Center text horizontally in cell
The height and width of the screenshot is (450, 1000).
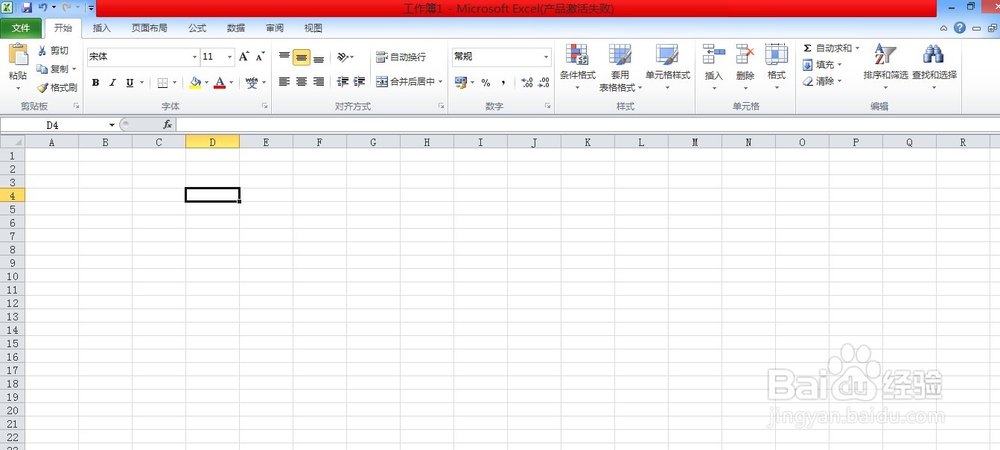coord(302,82)
